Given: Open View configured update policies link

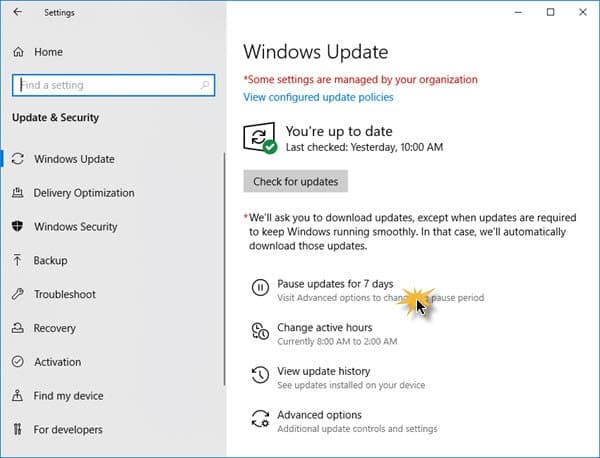Looking at the screenshot, I should click(x=318, y=97).
